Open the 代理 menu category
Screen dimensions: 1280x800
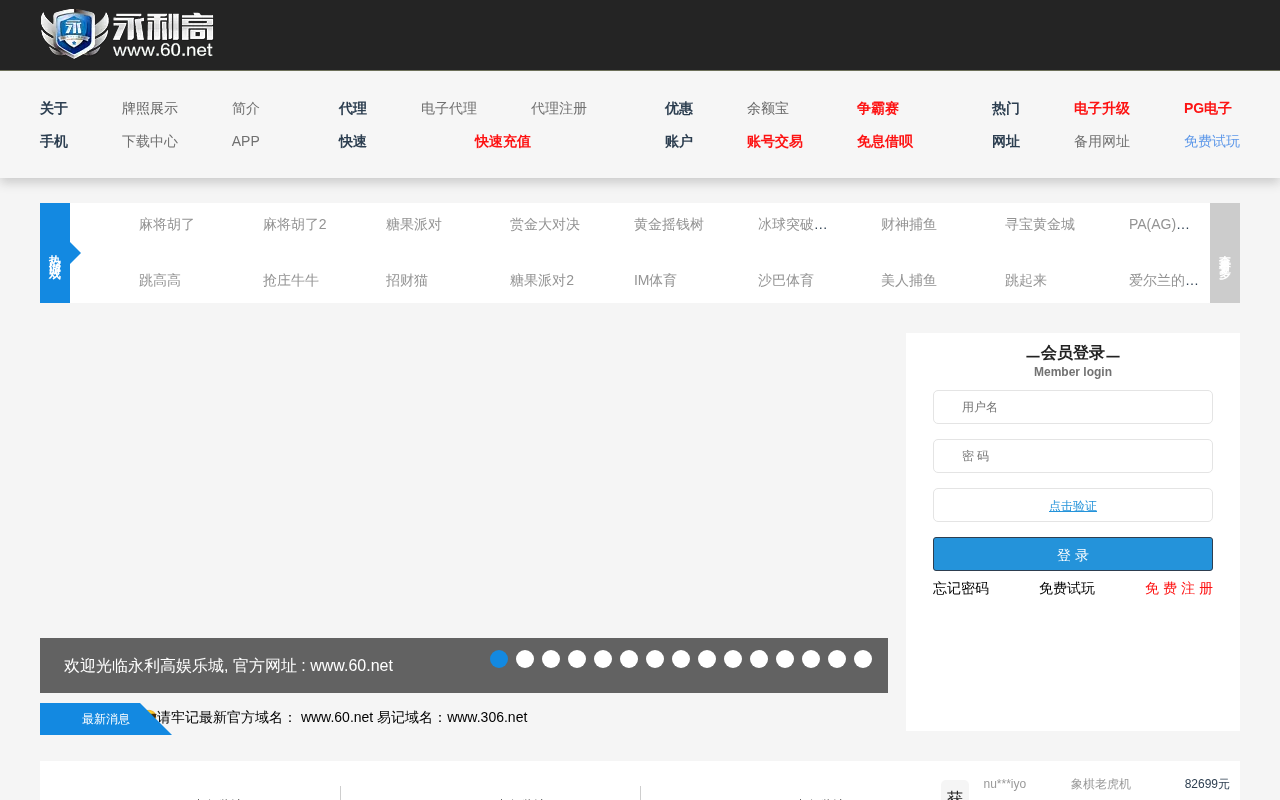[352, 109]
